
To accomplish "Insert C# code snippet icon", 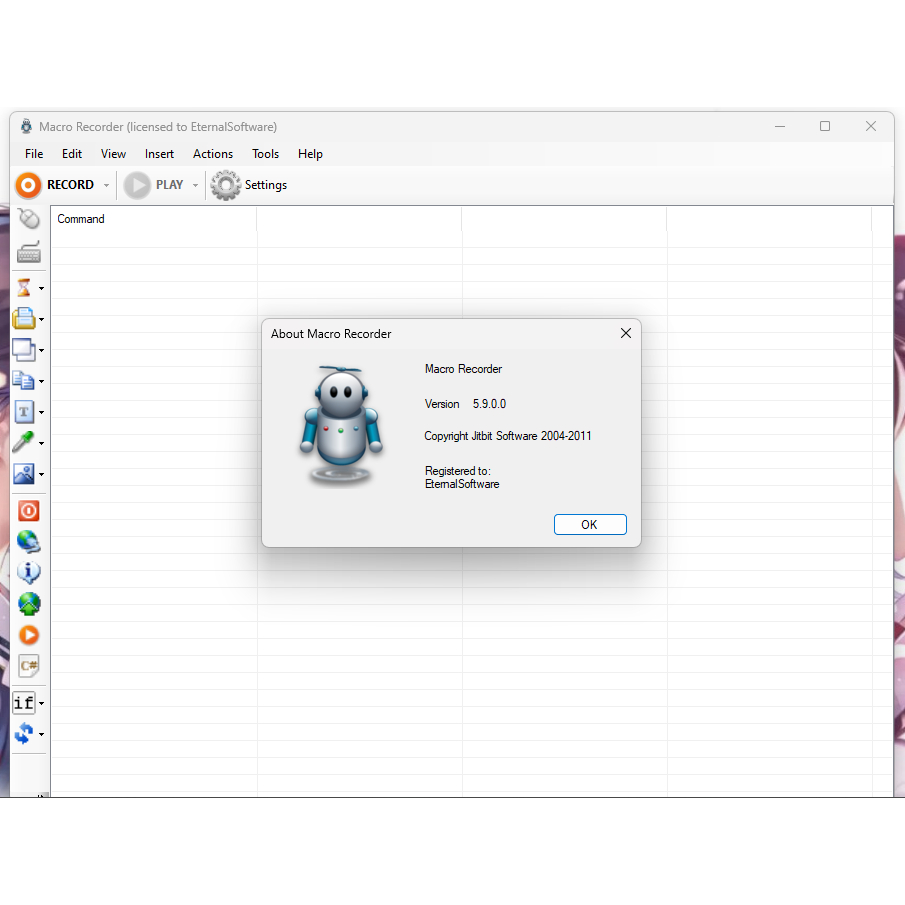I will (28, 666).
